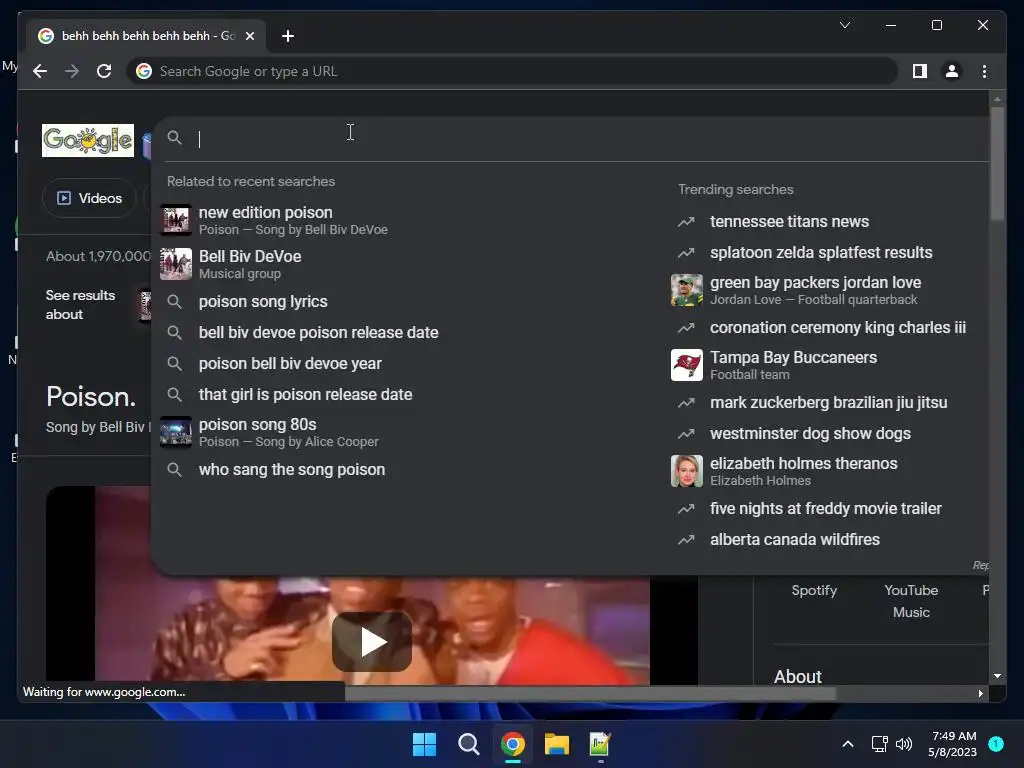Select the Videos filter chip
The image size is (1024, 768).
89,198
